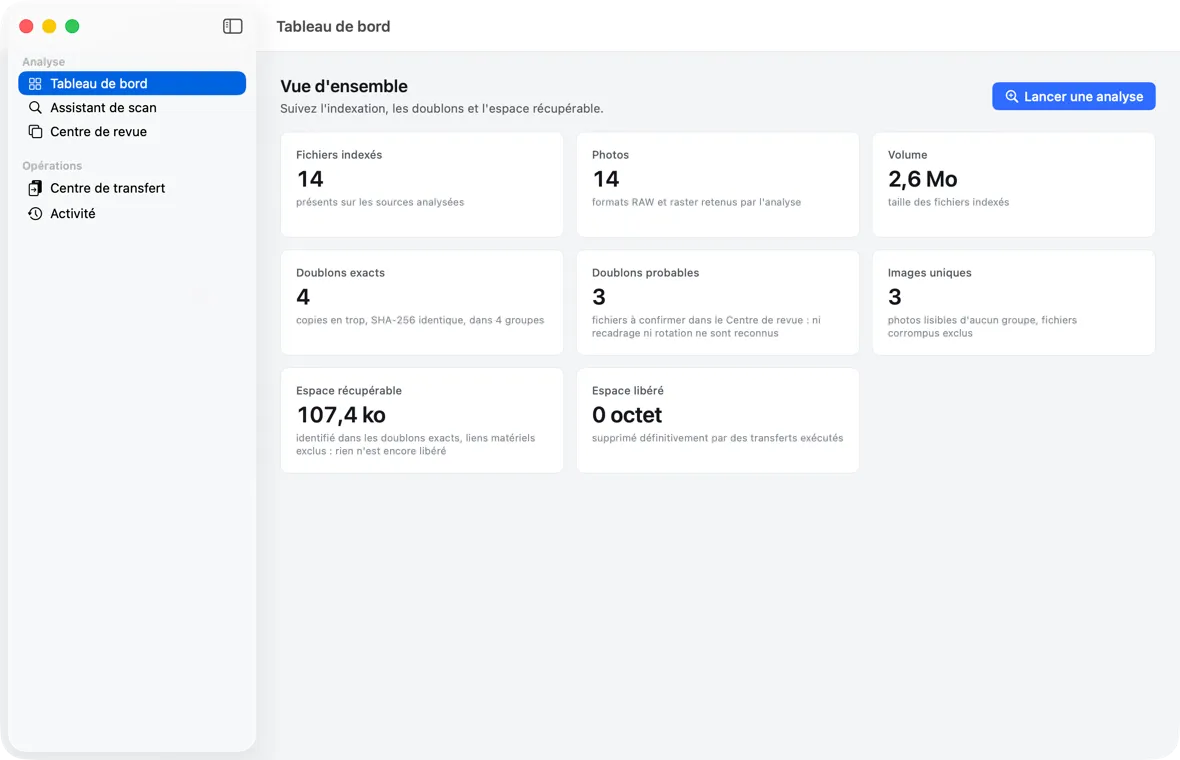This screenshot has height=760, width=1180.
Task: Go to Assistant de scan
Action: point(132,108)
